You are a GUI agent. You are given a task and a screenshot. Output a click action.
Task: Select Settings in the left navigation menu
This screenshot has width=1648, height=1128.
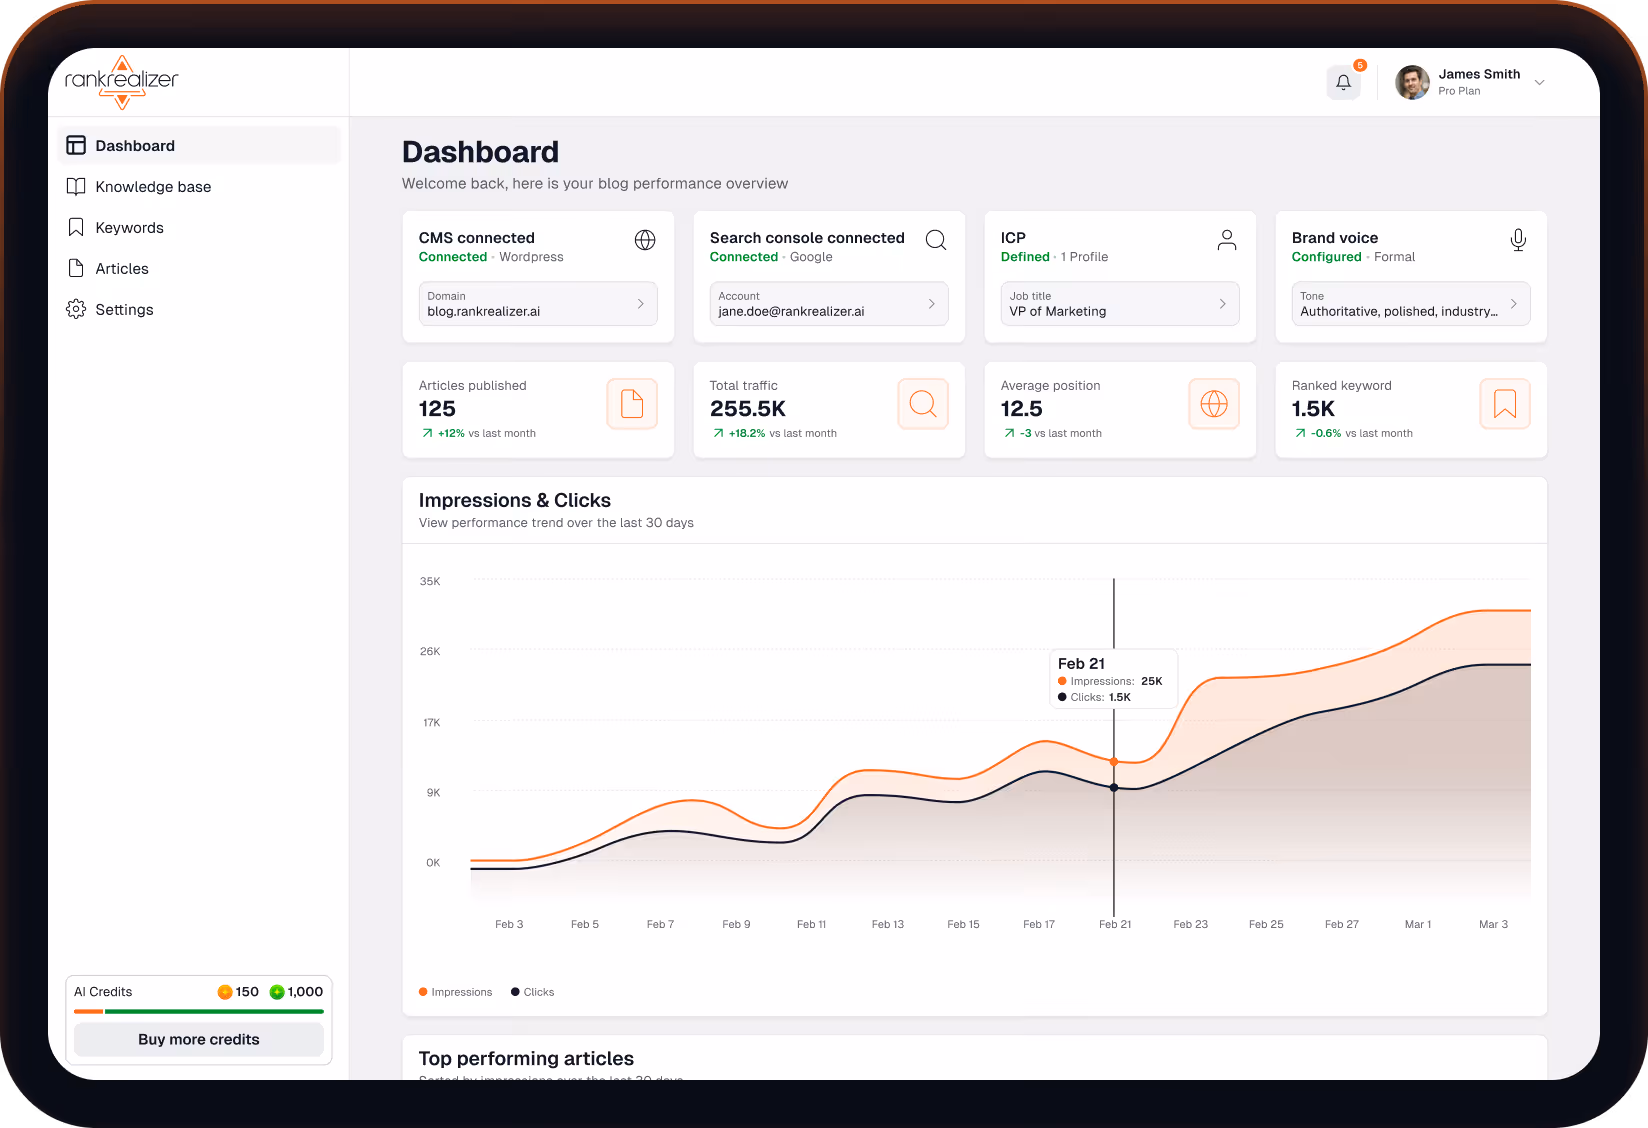pyautogui.click(x=124, y=309)
